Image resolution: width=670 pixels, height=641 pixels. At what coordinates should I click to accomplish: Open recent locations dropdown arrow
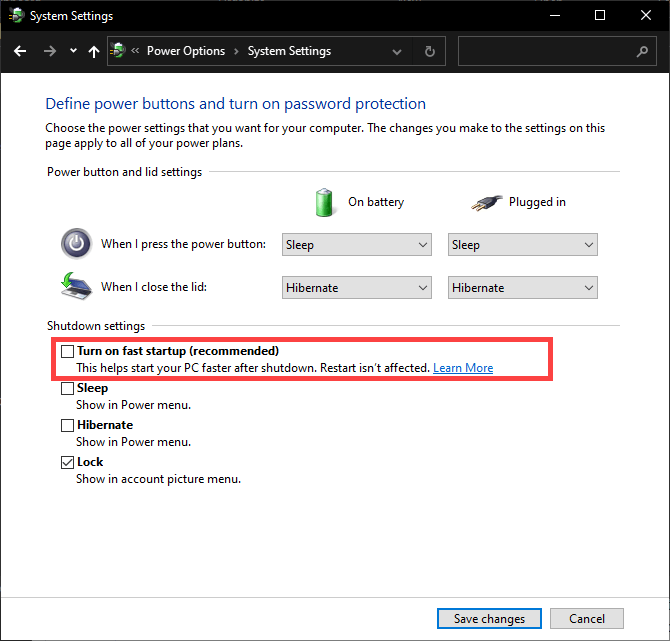(73, 51)
